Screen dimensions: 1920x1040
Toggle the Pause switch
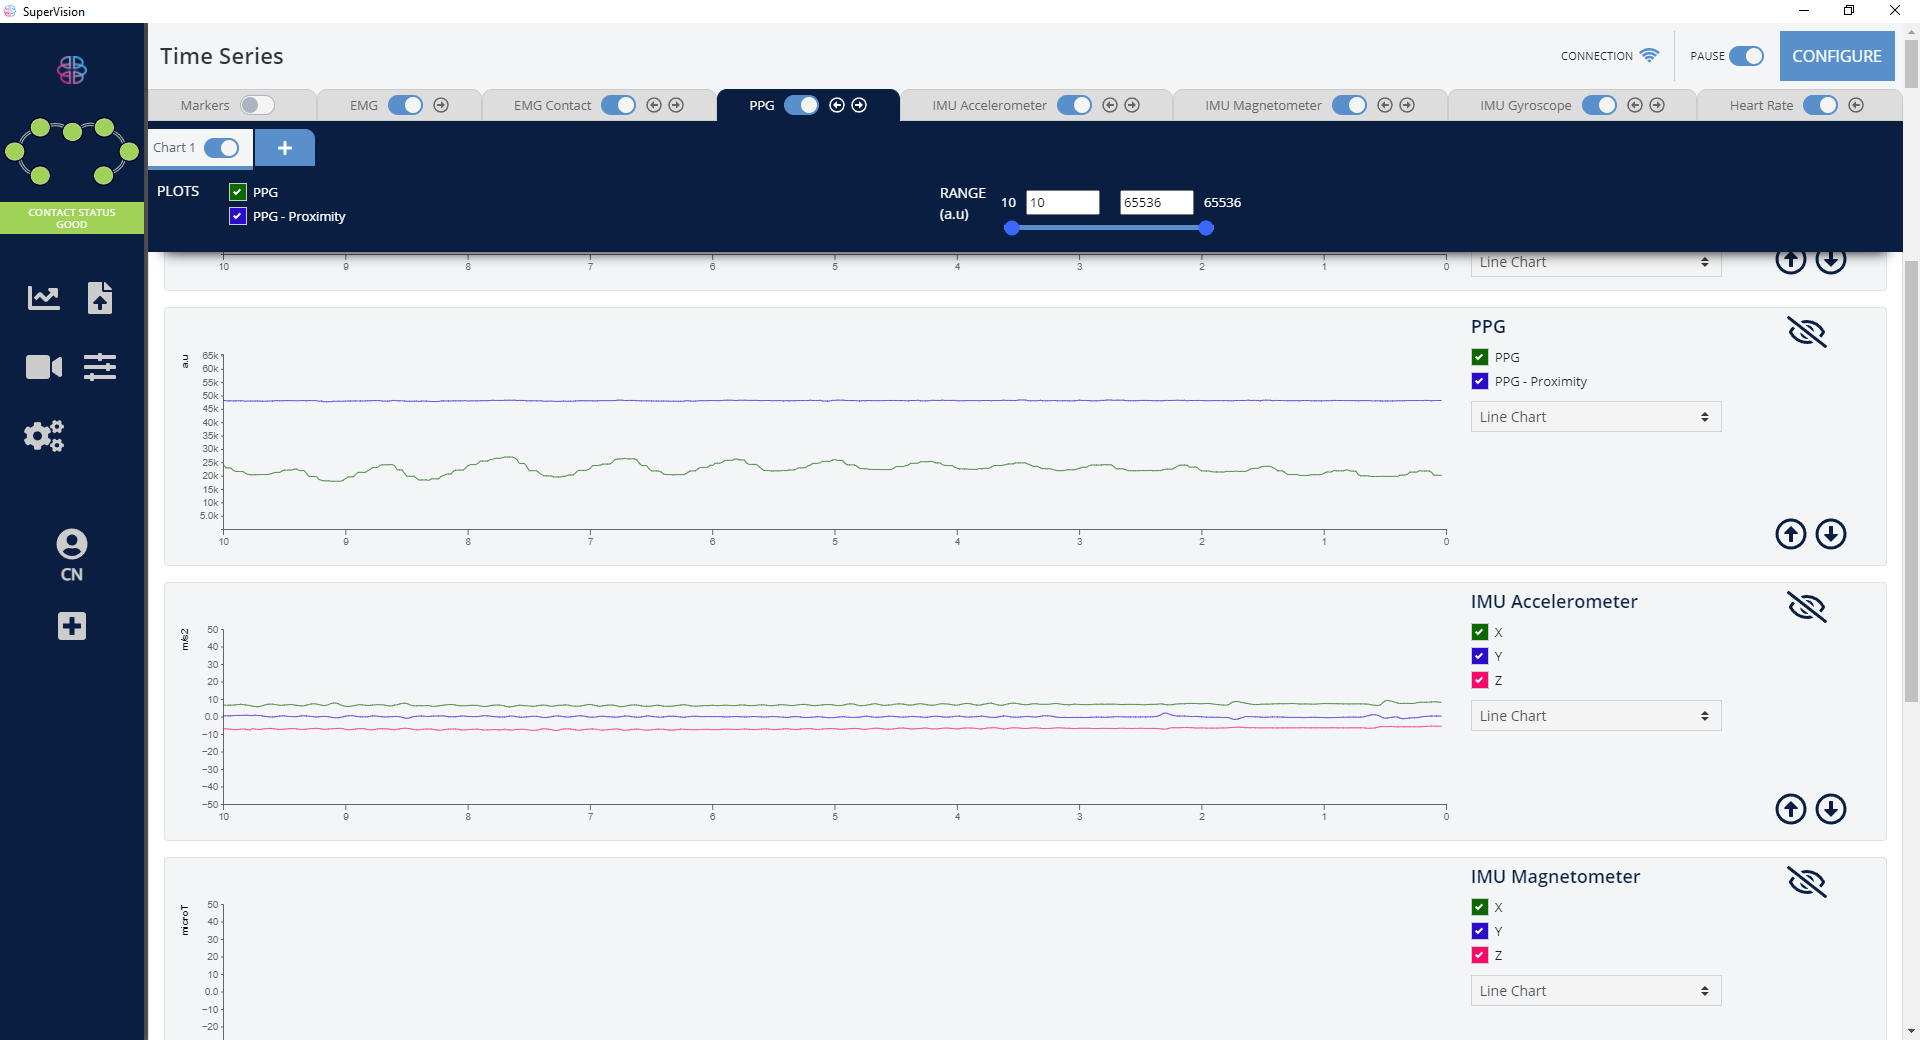point(1746,56)
